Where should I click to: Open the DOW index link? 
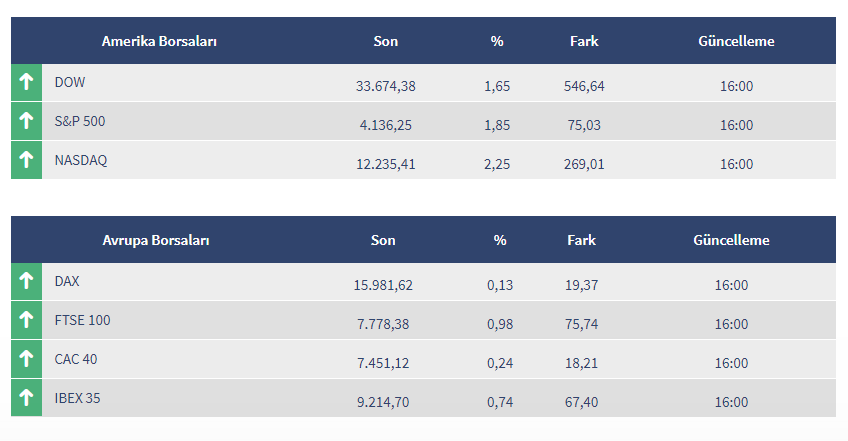click(70, 83)
